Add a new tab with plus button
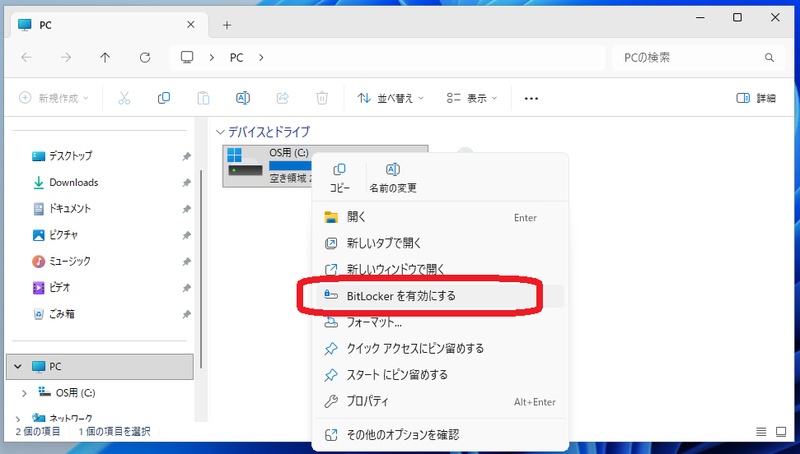The image size is (800, 454). click(x=227, y=25)
